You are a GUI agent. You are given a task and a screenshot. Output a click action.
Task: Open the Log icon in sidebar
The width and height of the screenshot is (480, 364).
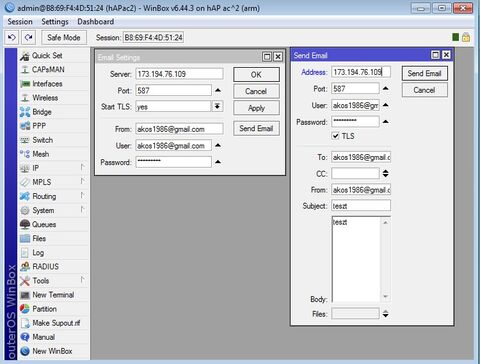(x=25, y=253)
